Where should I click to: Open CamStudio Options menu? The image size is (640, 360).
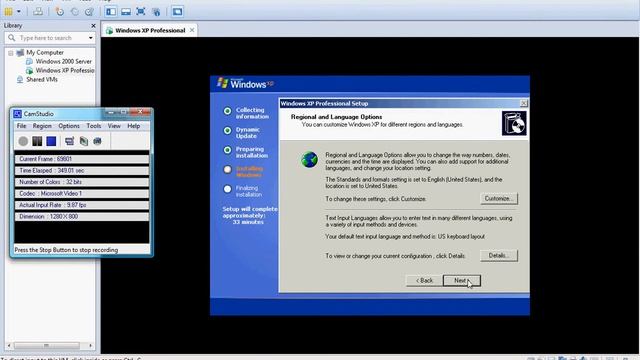tap(69, 126)
